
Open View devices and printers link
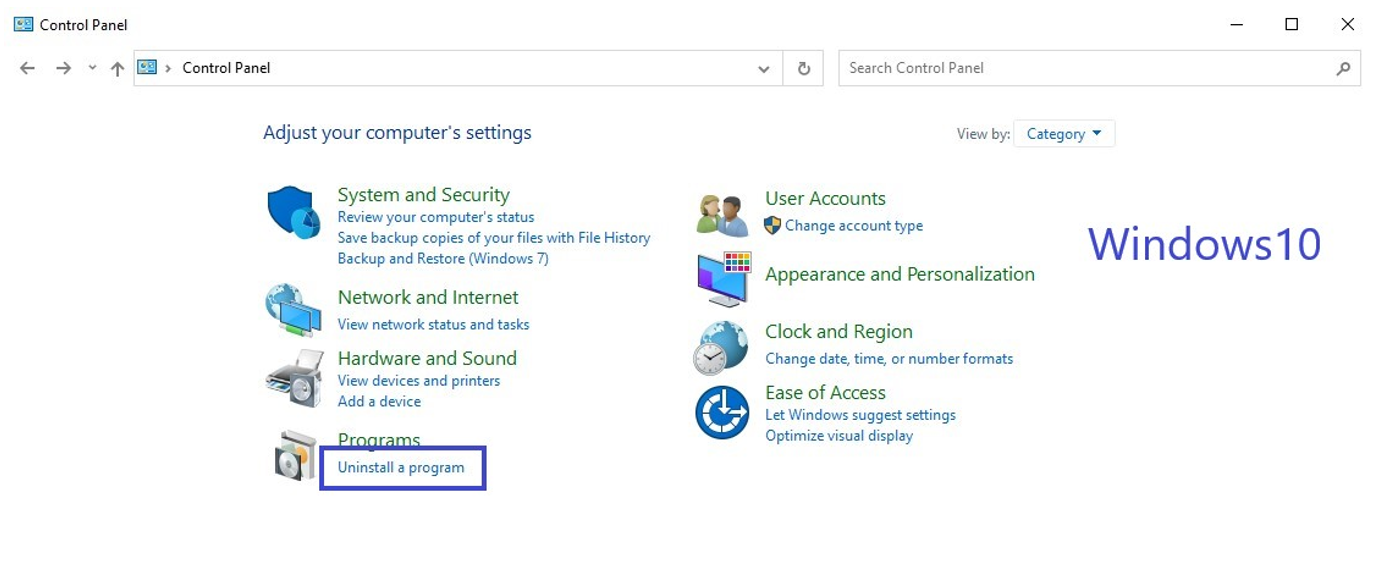(418, 380)
